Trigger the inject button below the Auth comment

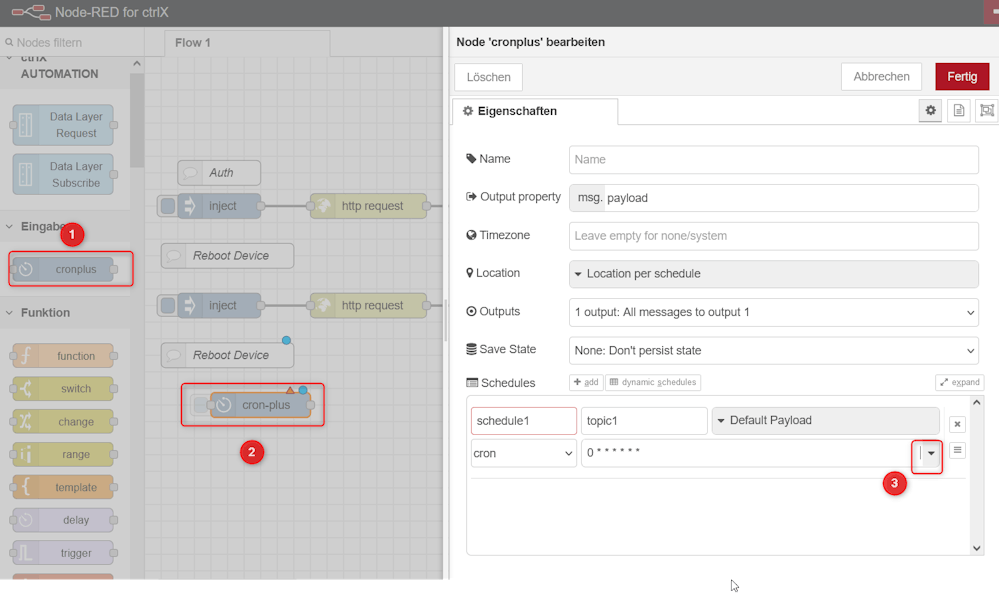168,206
